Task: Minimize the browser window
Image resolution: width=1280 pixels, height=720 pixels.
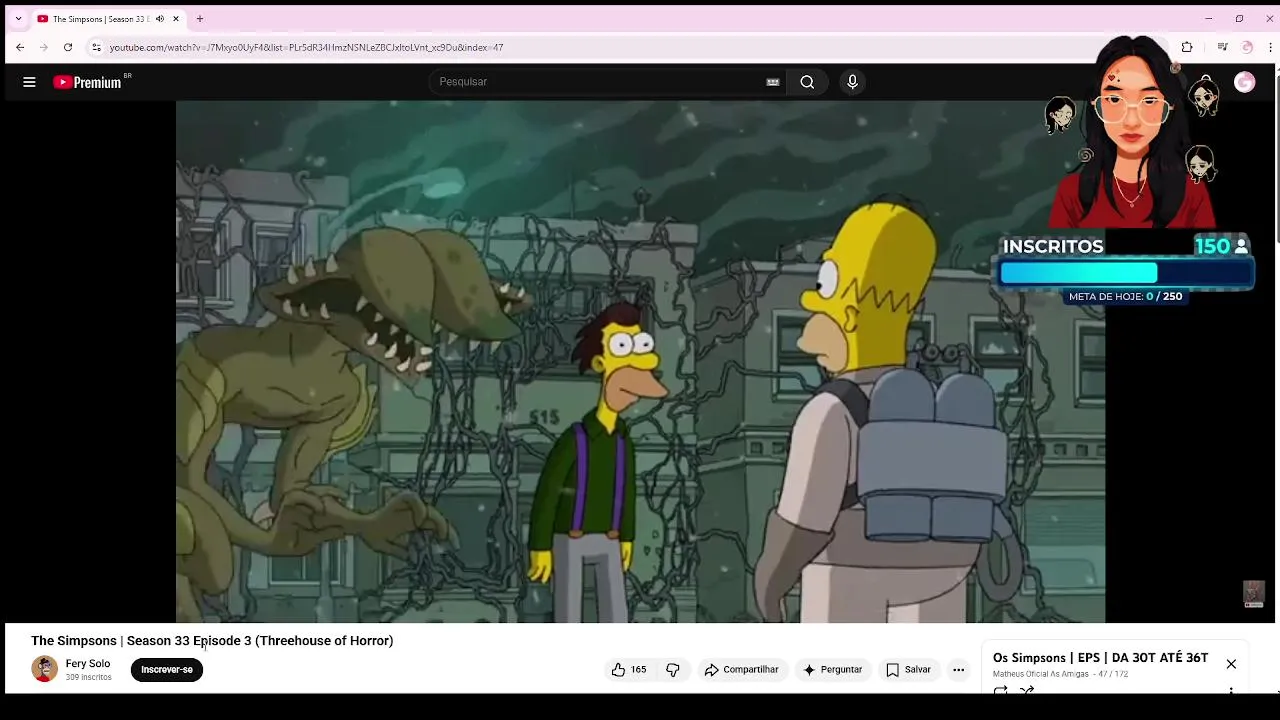Action: tap(1208, 18)
